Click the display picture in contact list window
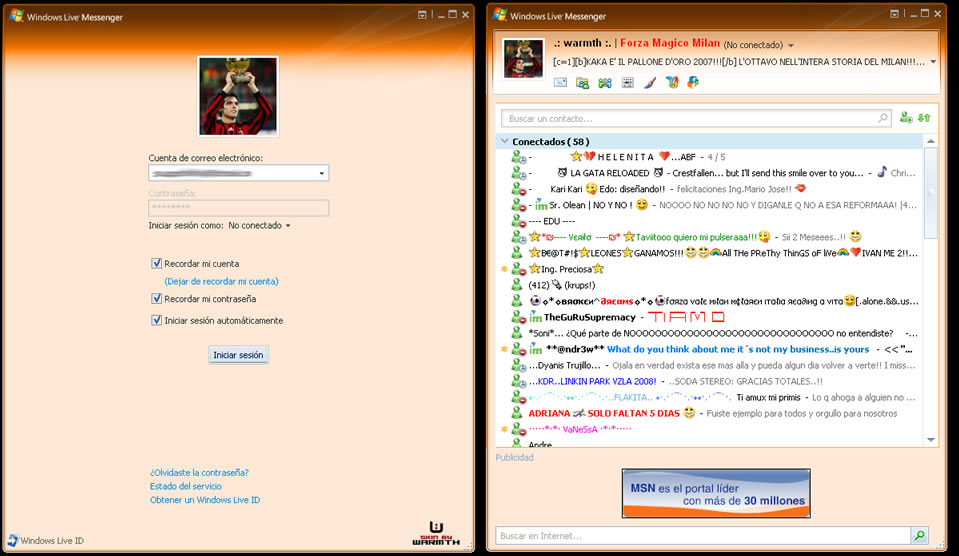This screenshot has width=959, height=556. coord(523,59)
